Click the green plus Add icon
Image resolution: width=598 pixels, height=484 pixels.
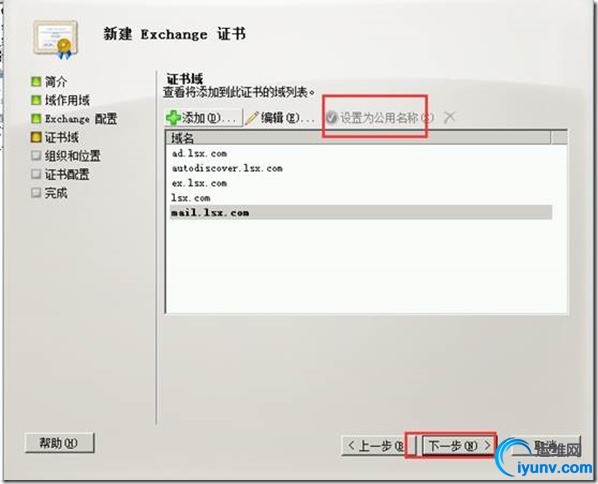[x=173, y=118]
